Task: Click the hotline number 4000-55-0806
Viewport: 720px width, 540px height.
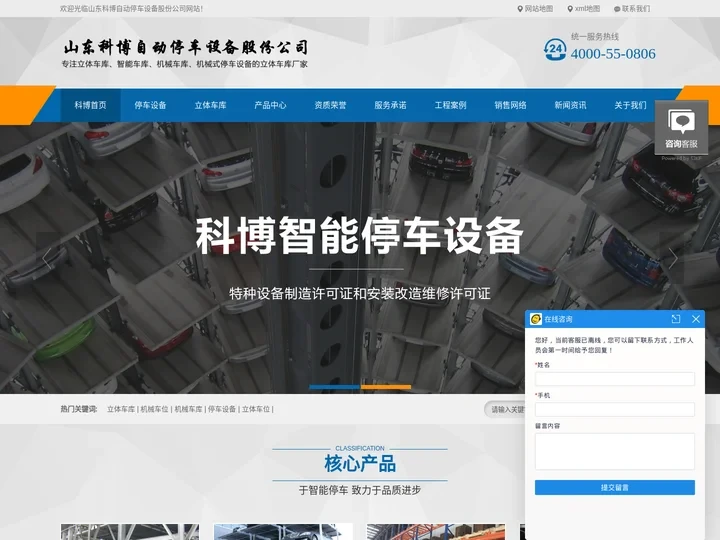Action: click(613, 54)
